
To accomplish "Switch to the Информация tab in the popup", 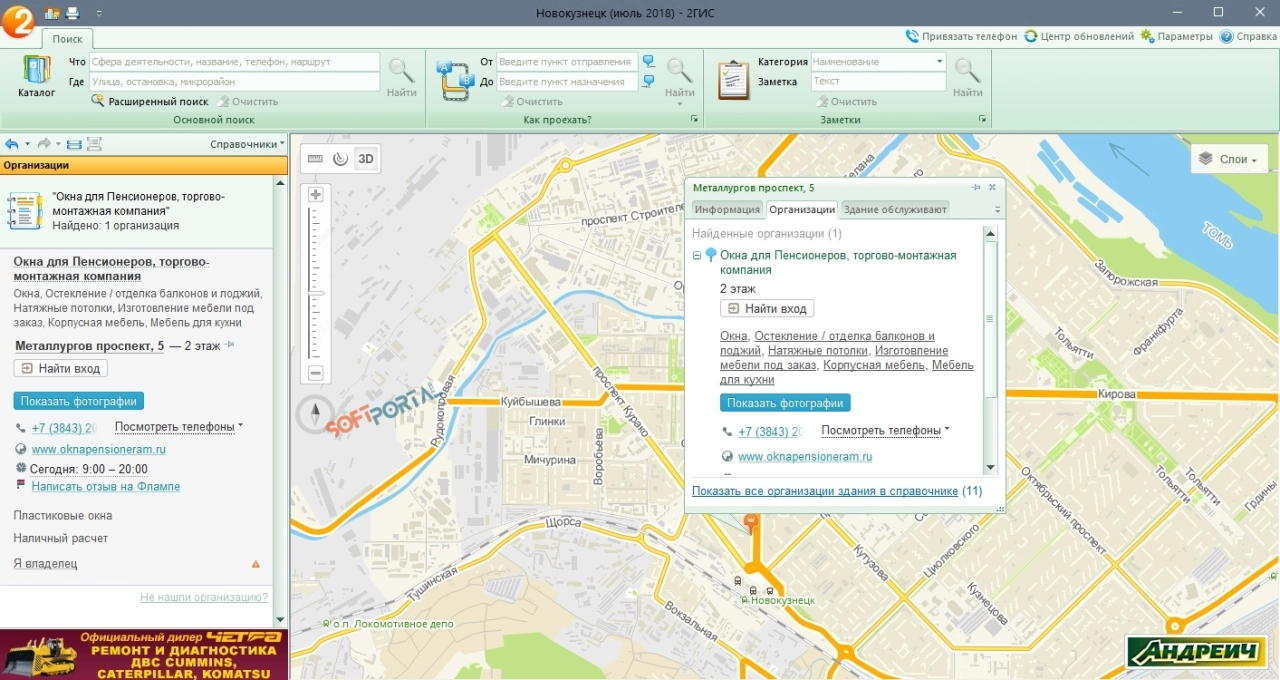I will click(x=728, y=210).
